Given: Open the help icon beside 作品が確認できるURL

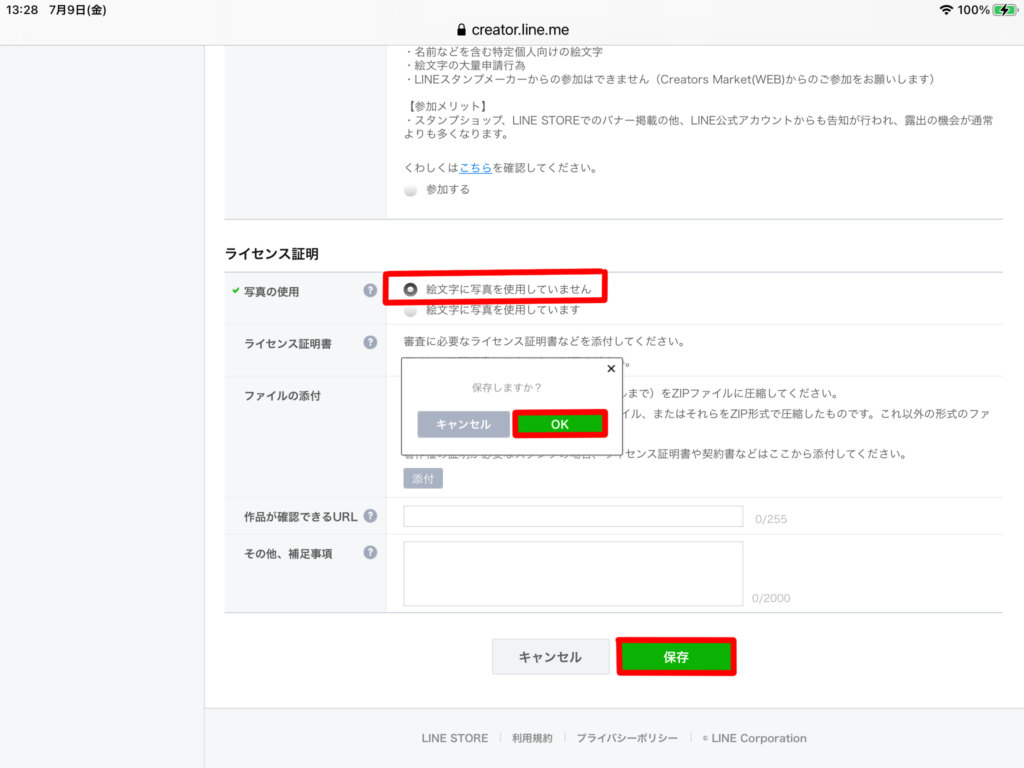Looking at the screenshot, I should [370, 515].
